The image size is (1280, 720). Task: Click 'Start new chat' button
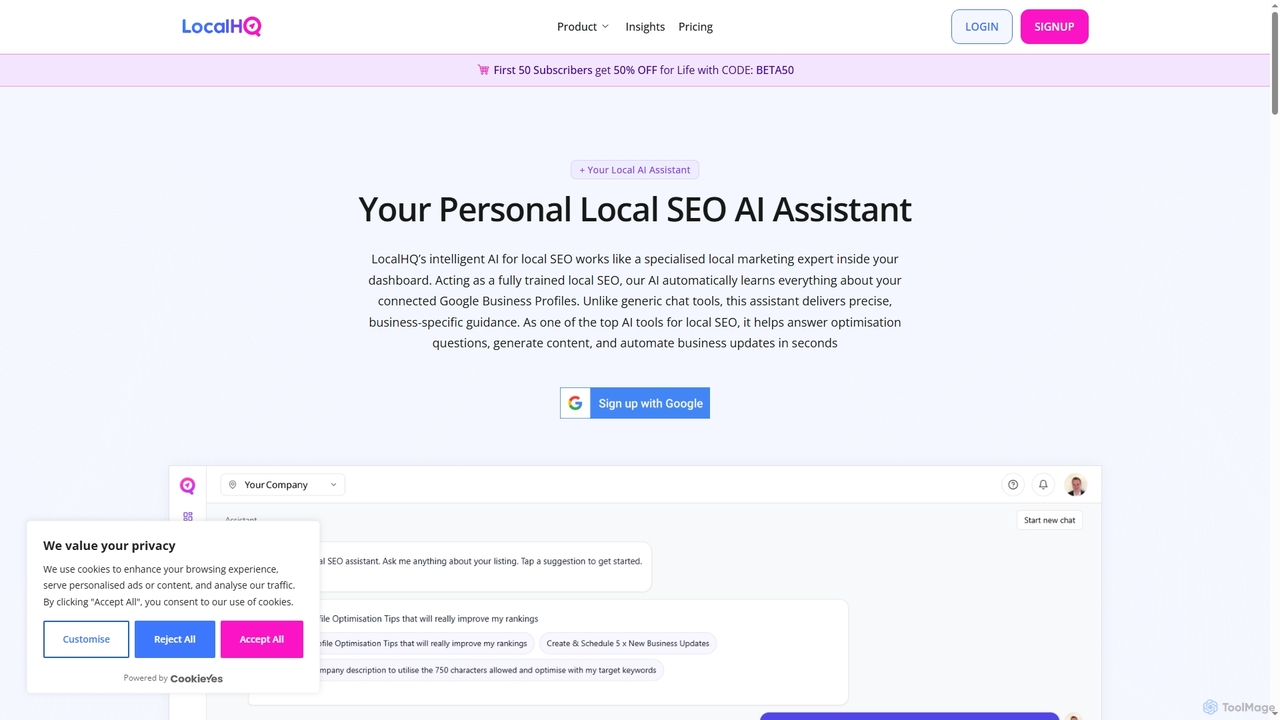tap(1050, 520)
